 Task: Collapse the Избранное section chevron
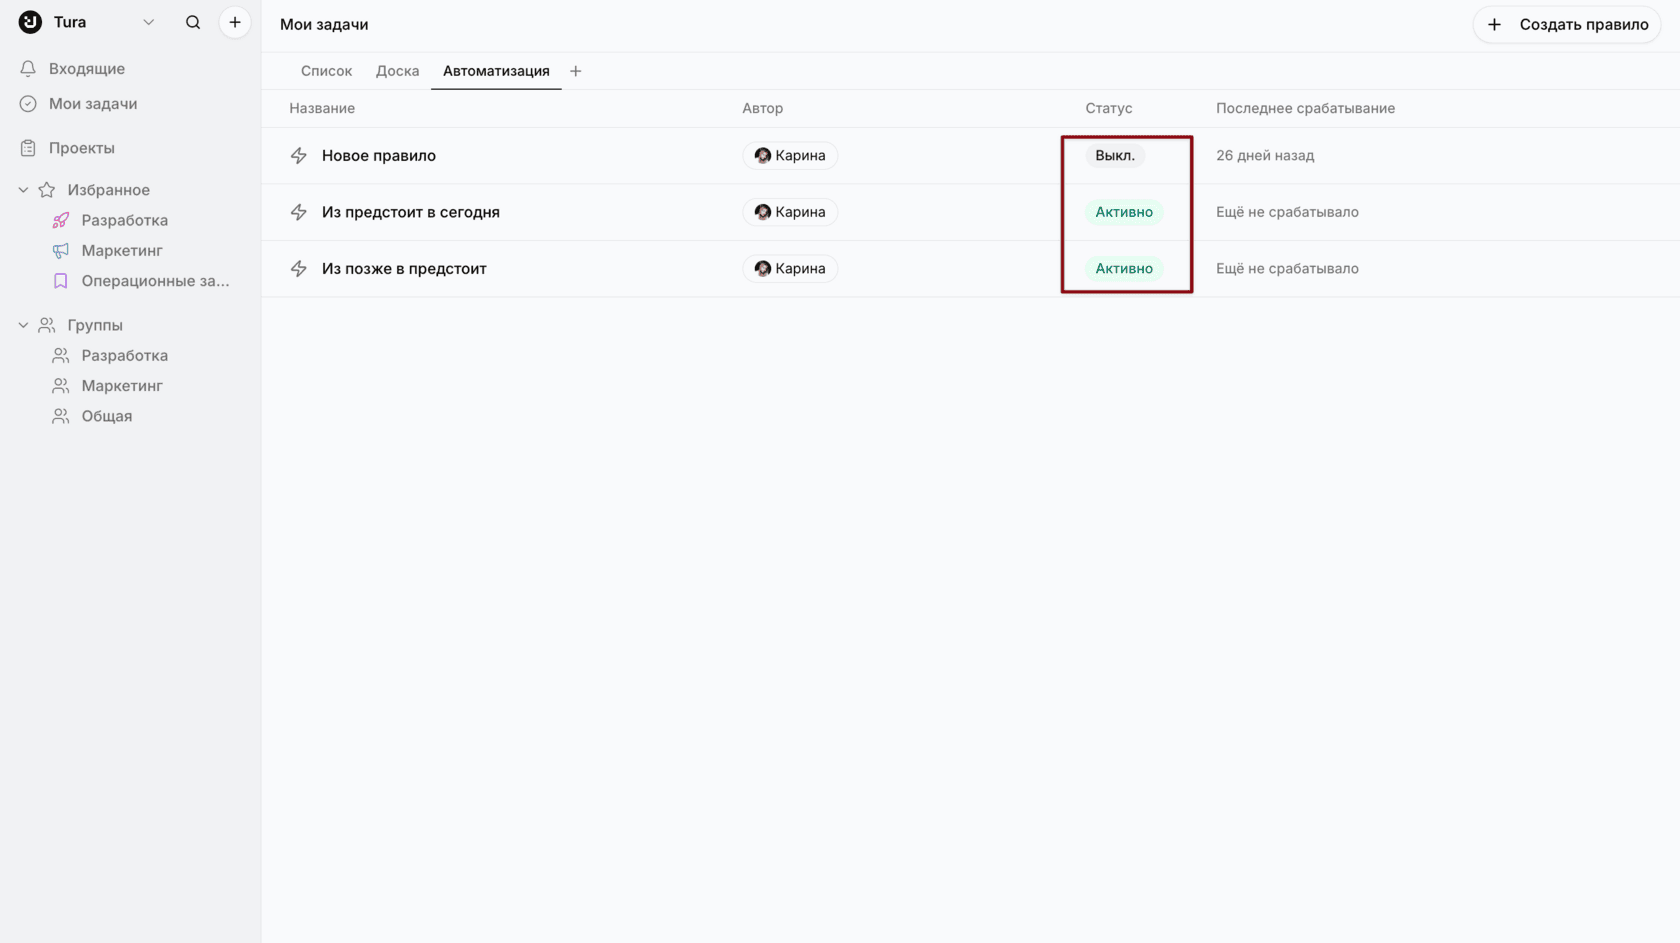pyautogui.click(x=23, y=190)
